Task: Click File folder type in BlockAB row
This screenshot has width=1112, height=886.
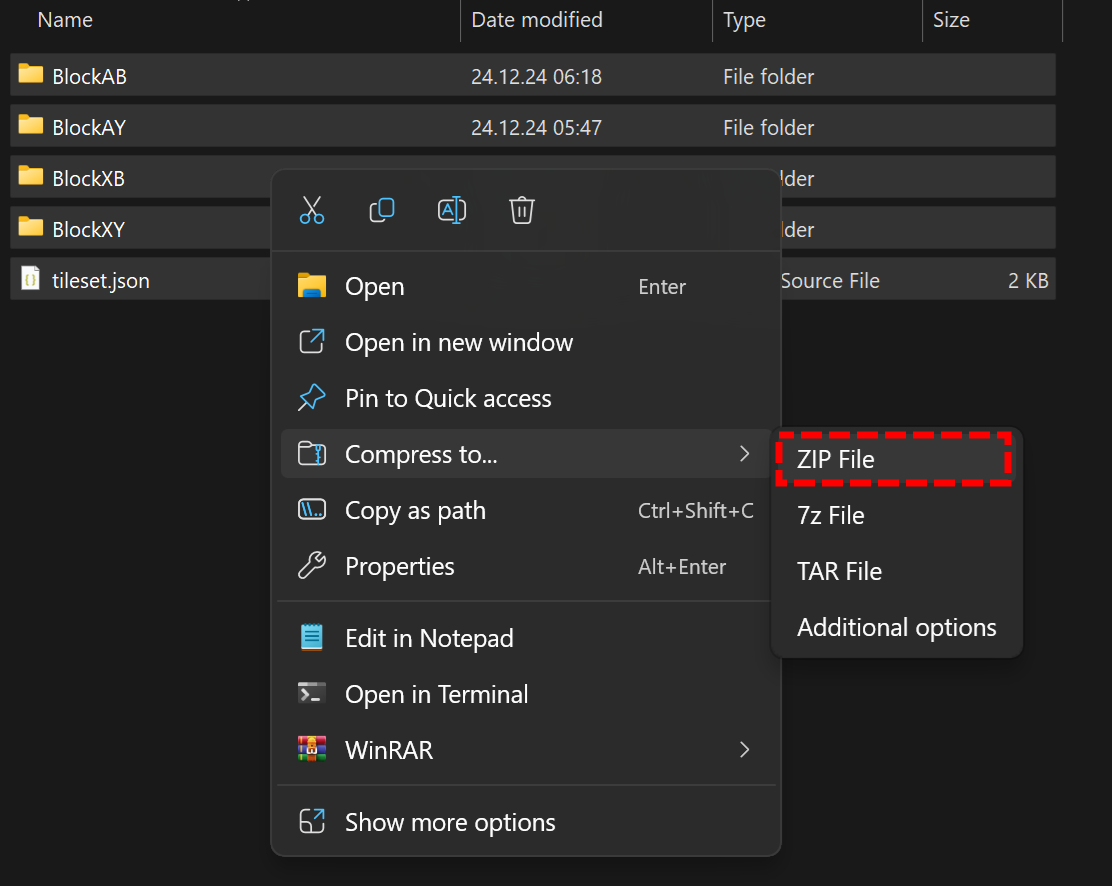Action: pyautogui.click(x=768, y=76)
